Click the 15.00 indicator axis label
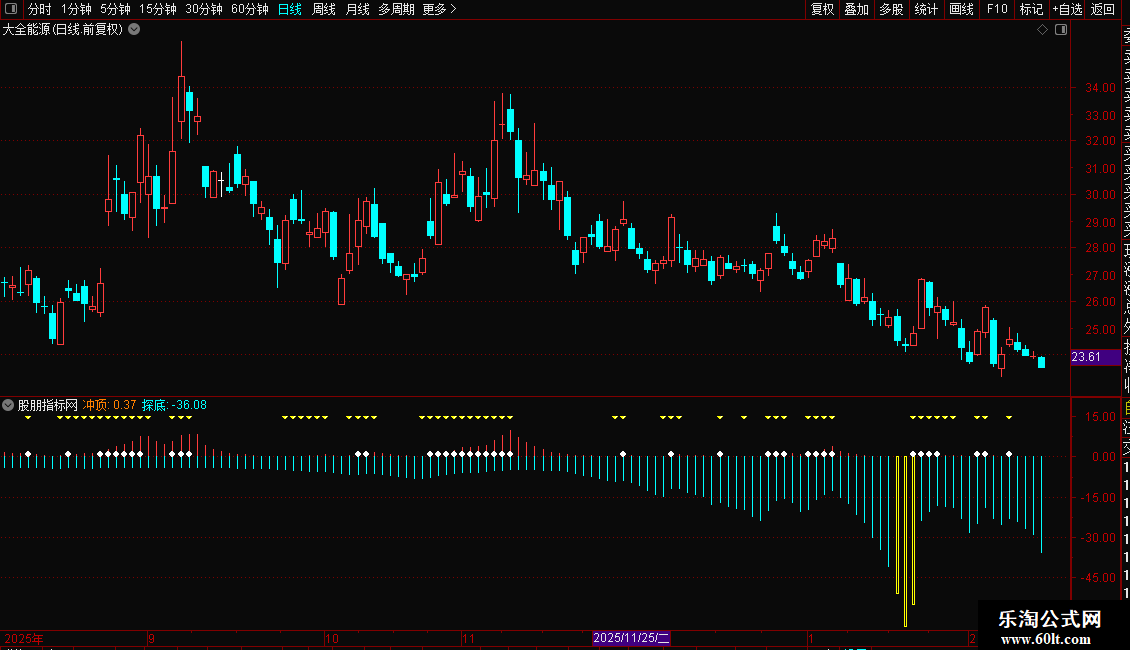Viewport: 1130px width, 650px height. click(1100, 417)
